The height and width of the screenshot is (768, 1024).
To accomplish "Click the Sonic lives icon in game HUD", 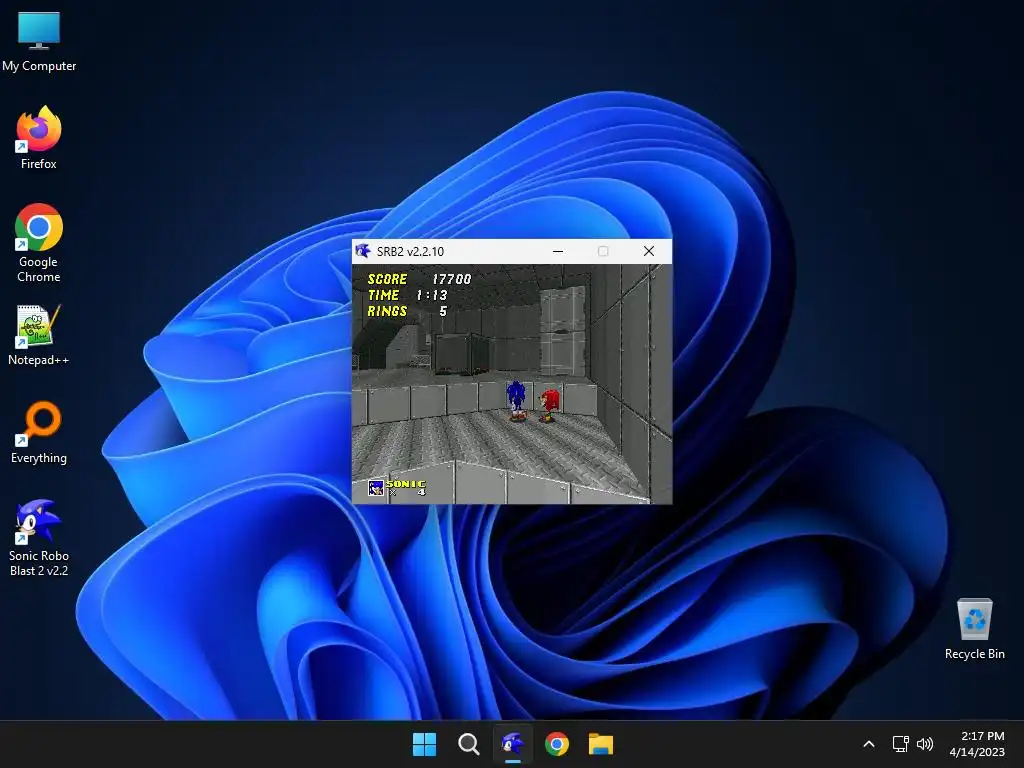I will pos(376,487).
